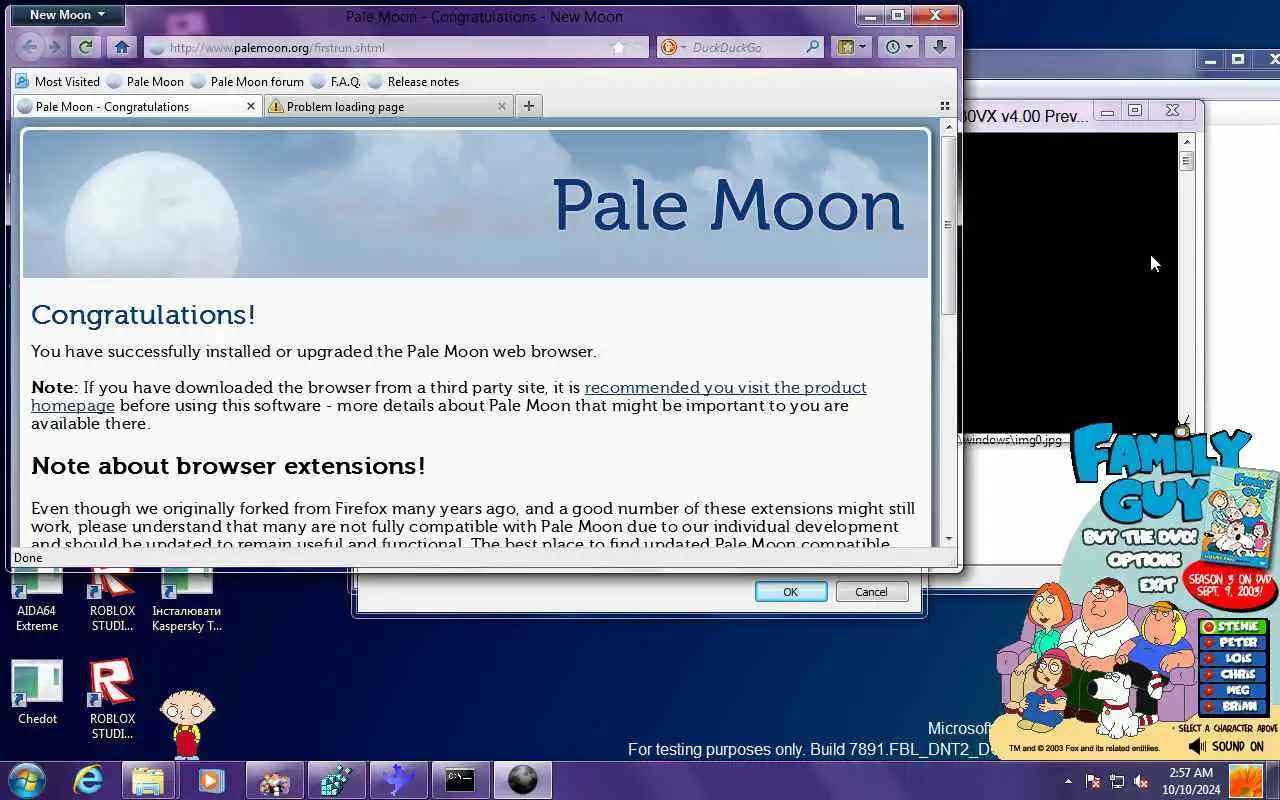The width and height of the screenshot is (1280, 800).
Task: Open F.A.Q. bookmark
Action: (x=336, y=81)
